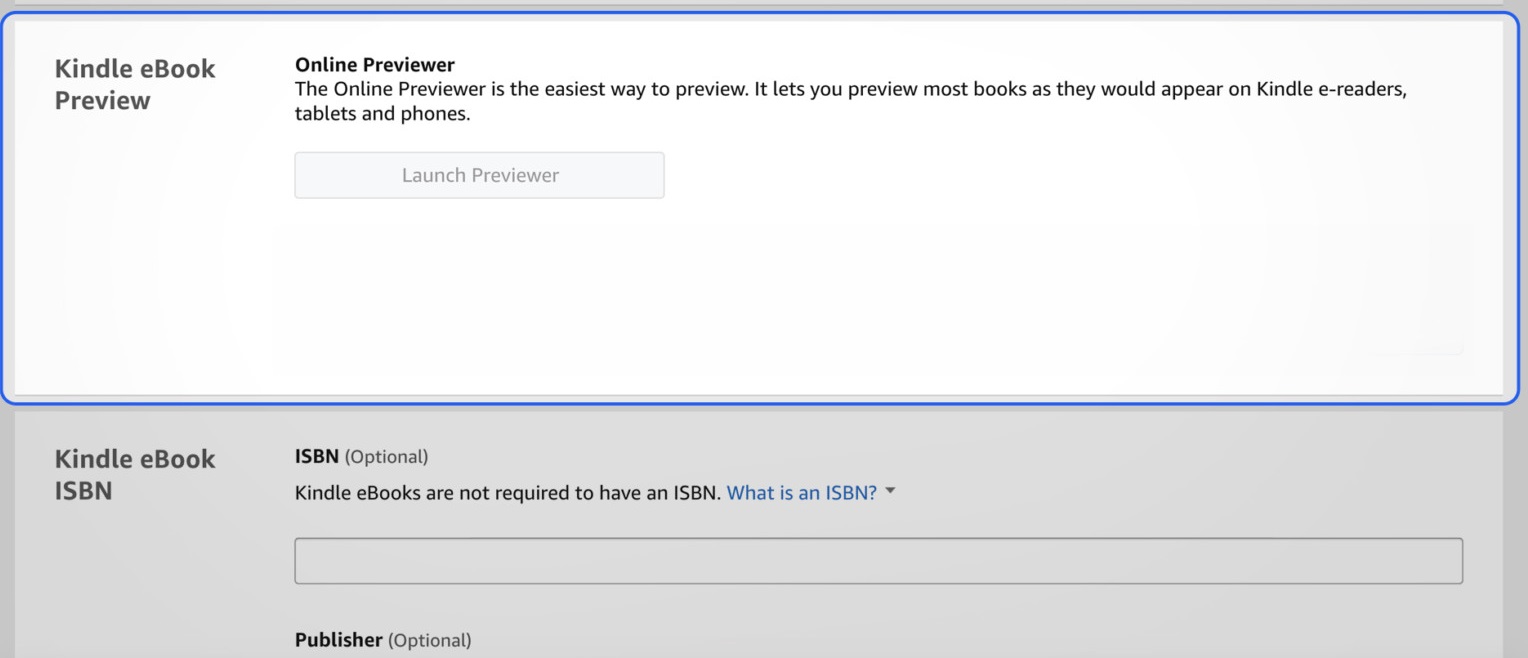Image resolution: width=1528 pixels, height=658 pixels.
Task: Click the "(Optional)" tag beside Publisher label
Action: [x=429, y=640]
